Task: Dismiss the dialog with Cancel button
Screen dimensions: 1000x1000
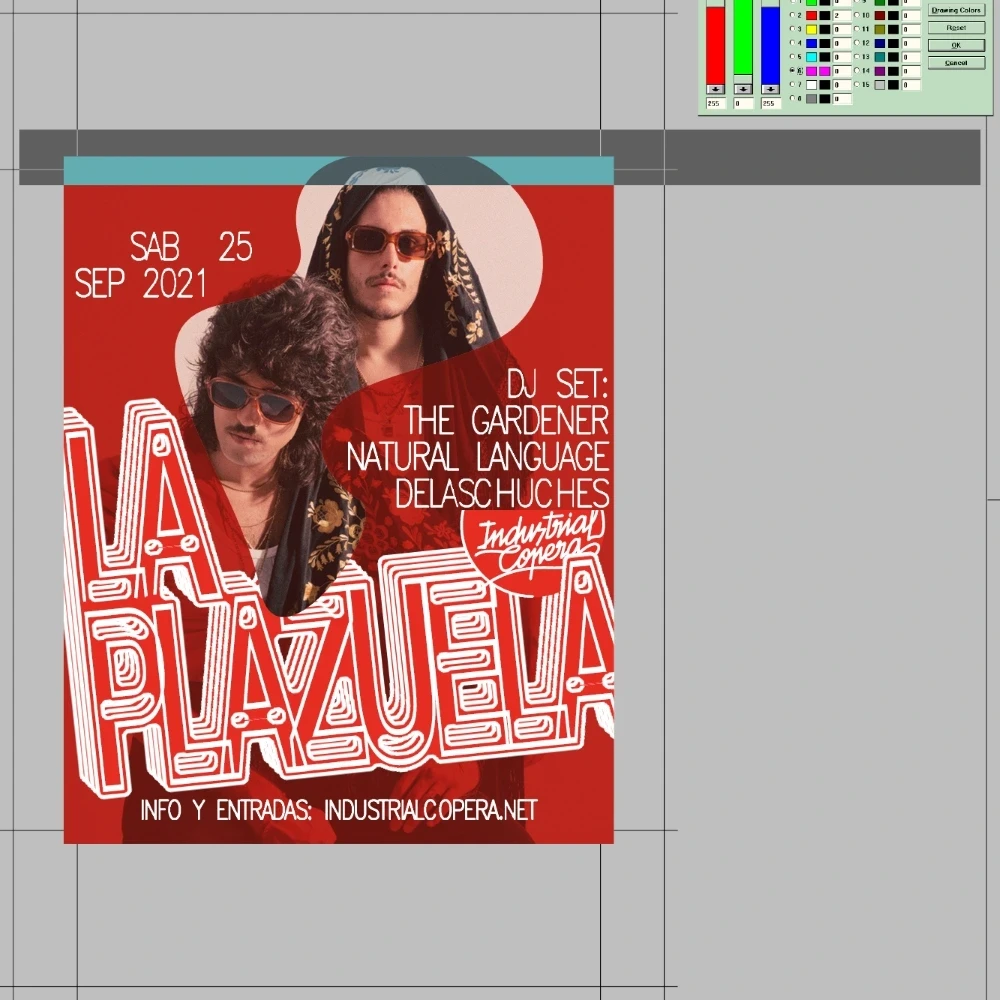Action: click(957, 62)
